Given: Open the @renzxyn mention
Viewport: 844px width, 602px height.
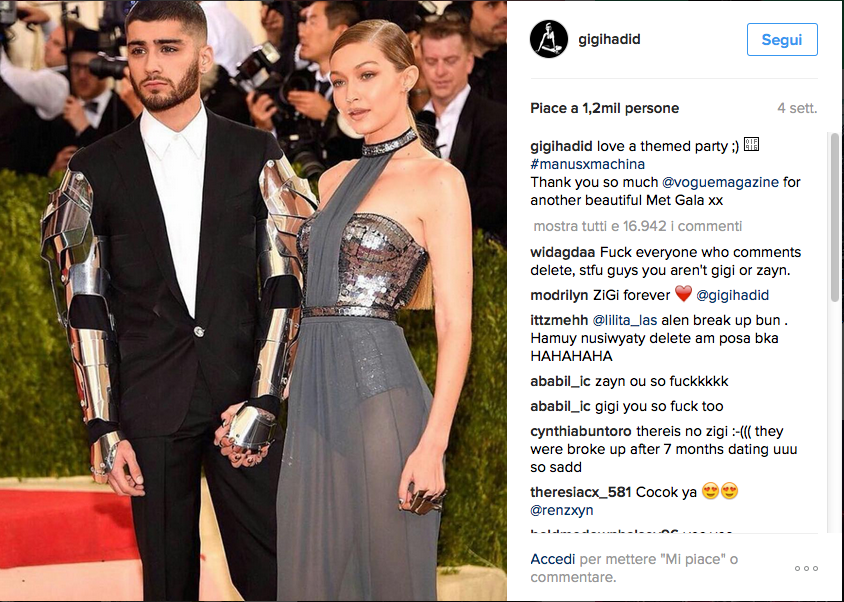Looking at the screenshot, I should click(561, 510).
